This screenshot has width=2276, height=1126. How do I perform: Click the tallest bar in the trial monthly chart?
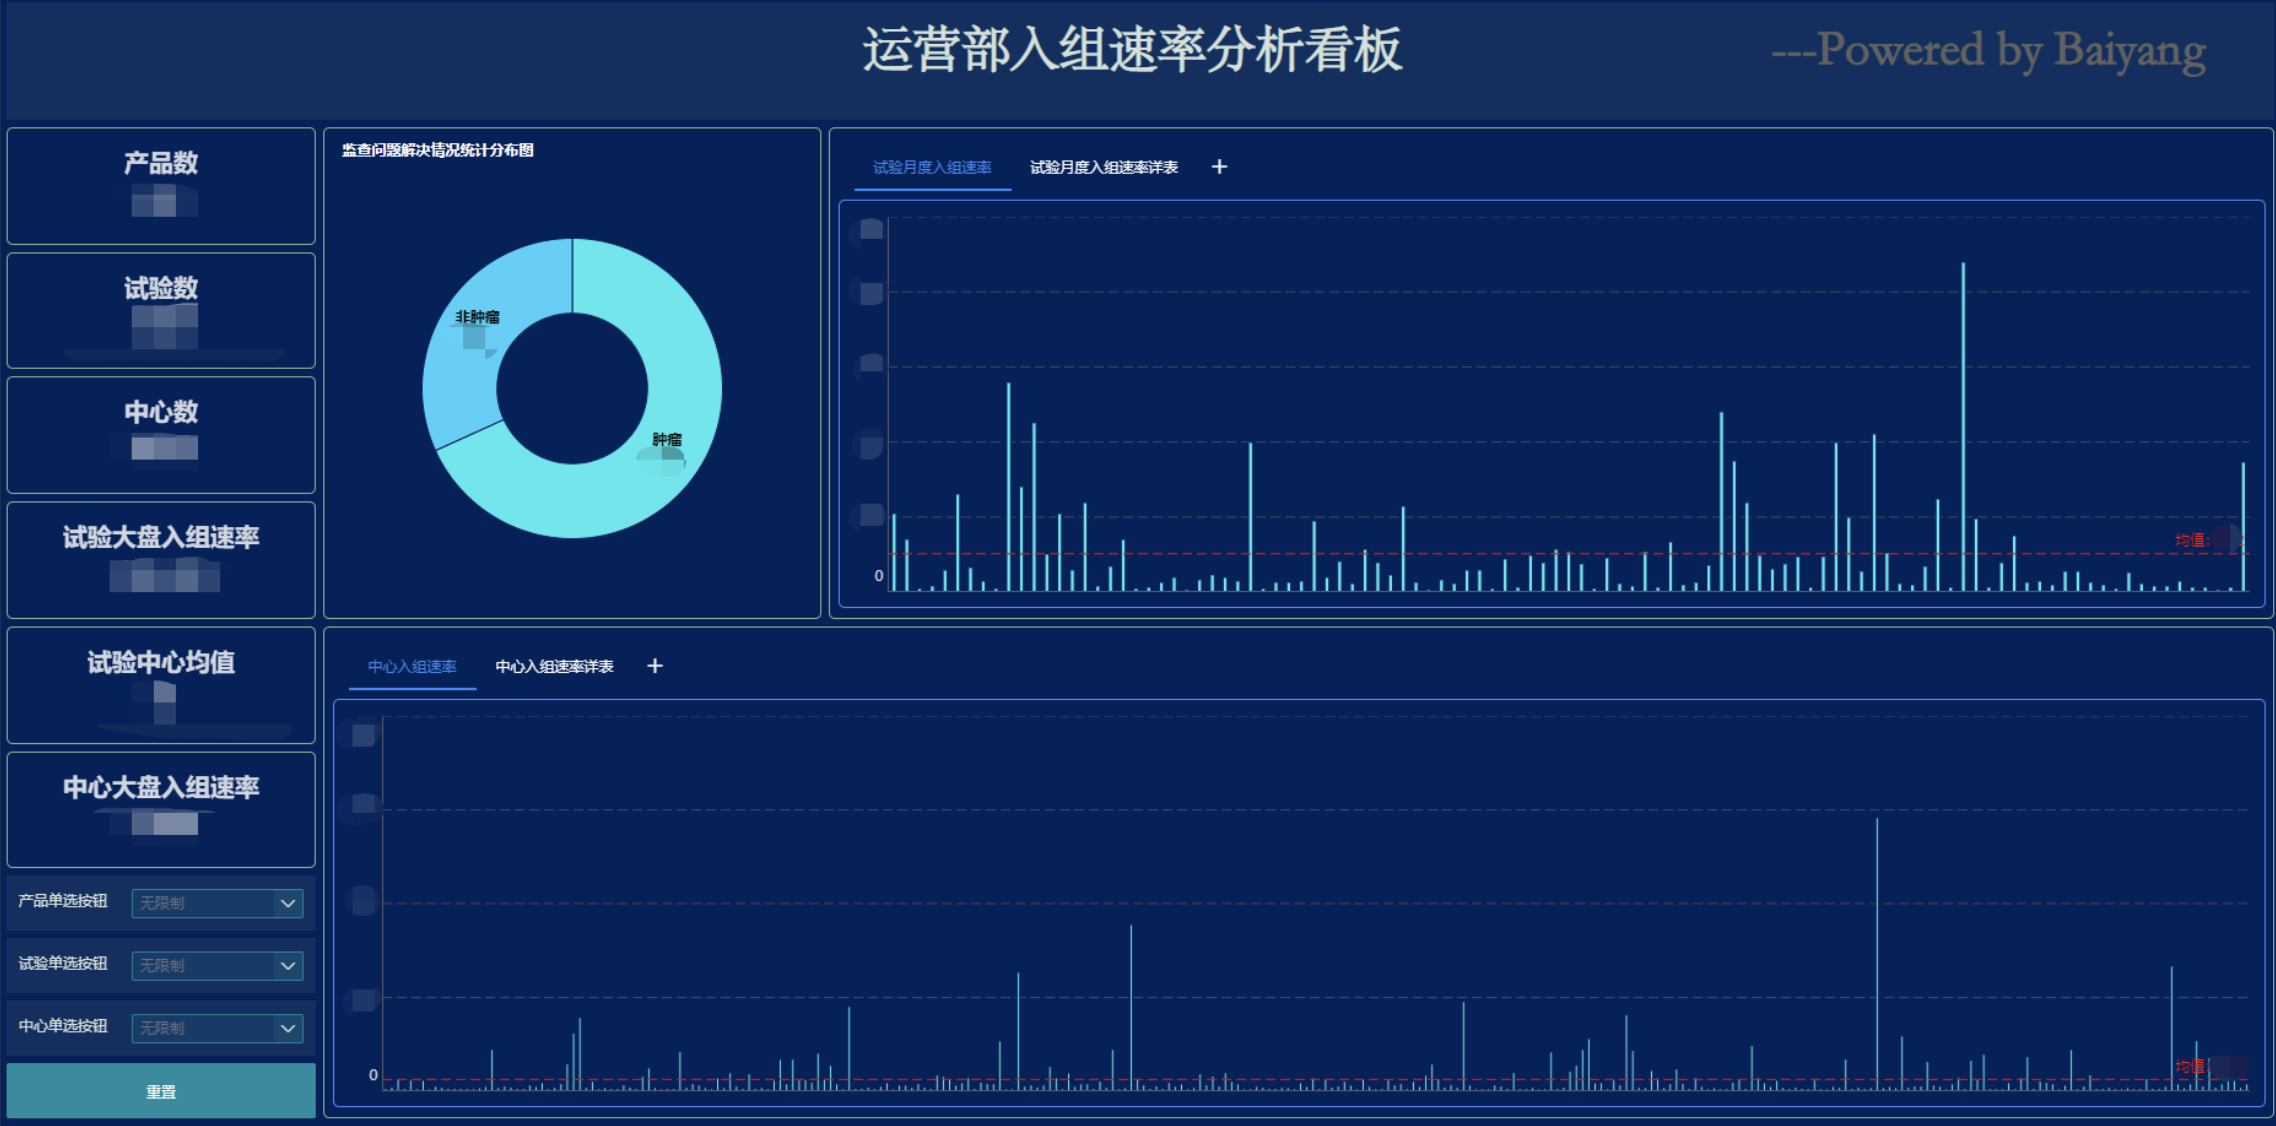pos(1963,430)
